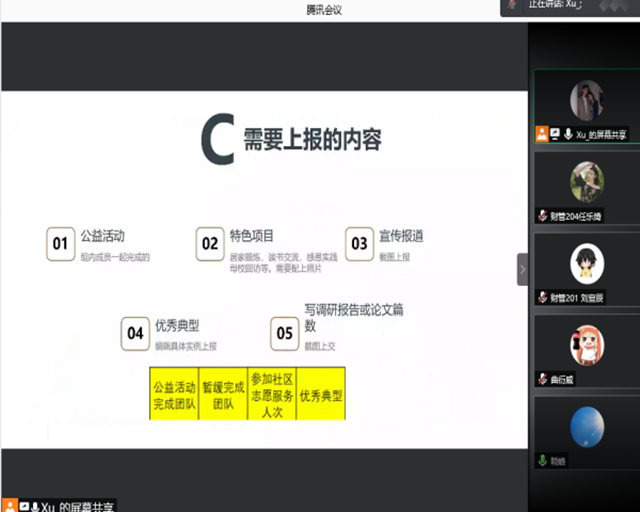Click the 02 特色项目 number box
The height and width of the screenshot is (512, 640).
(210, 243)
